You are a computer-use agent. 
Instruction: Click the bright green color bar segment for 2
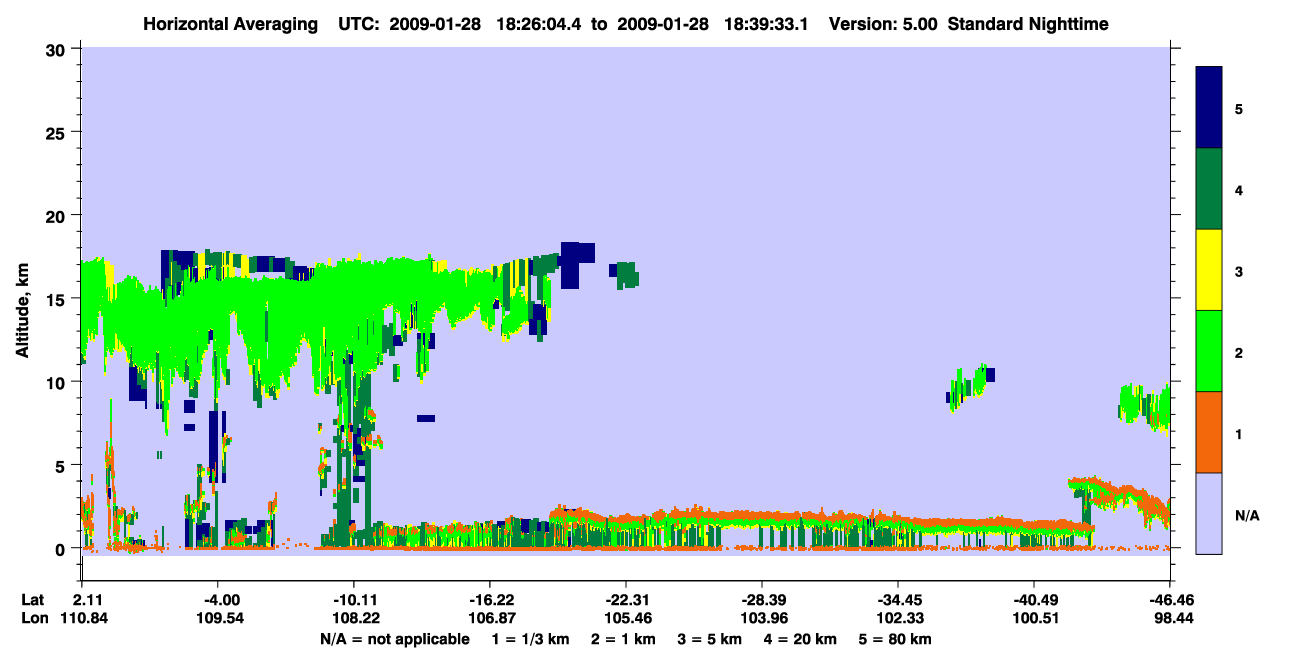tap(1209, 351)
